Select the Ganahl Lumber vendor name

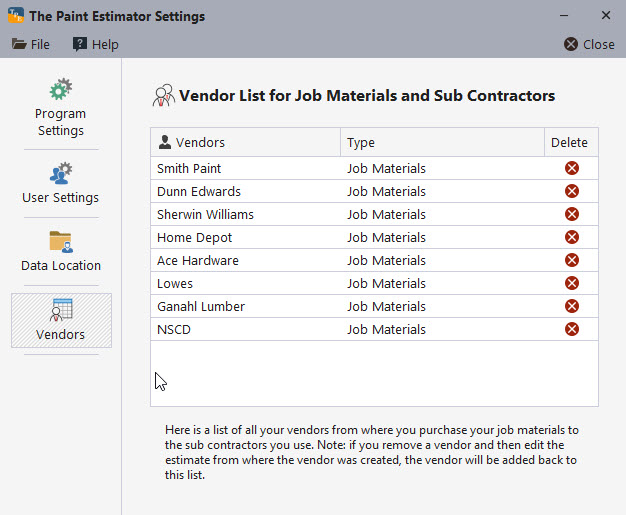click(x=201, y=307)
